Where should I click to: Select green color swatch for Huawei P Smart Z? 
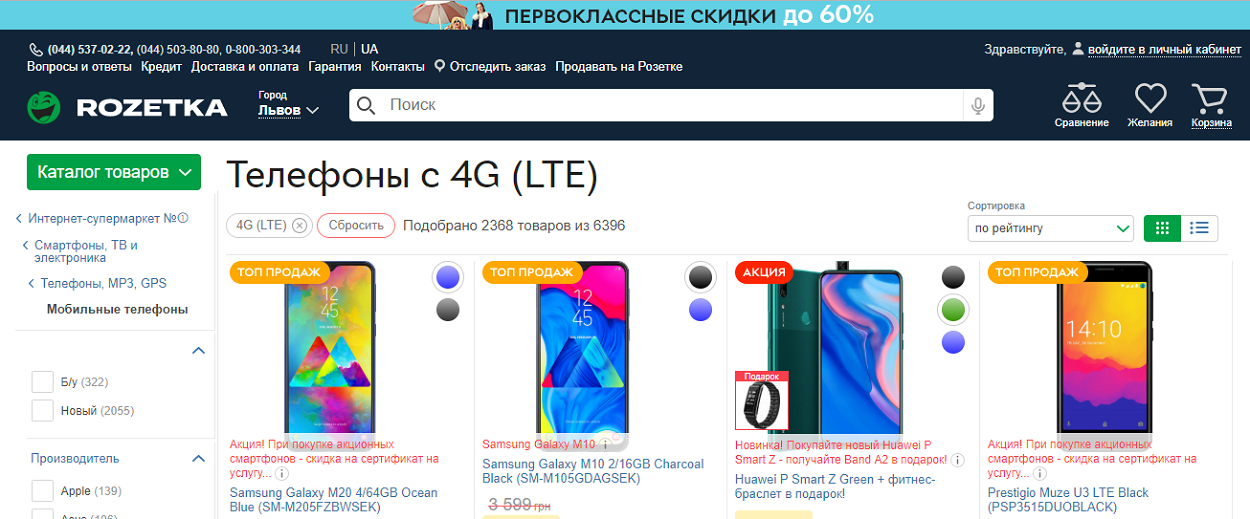click(x=954, y=310)
